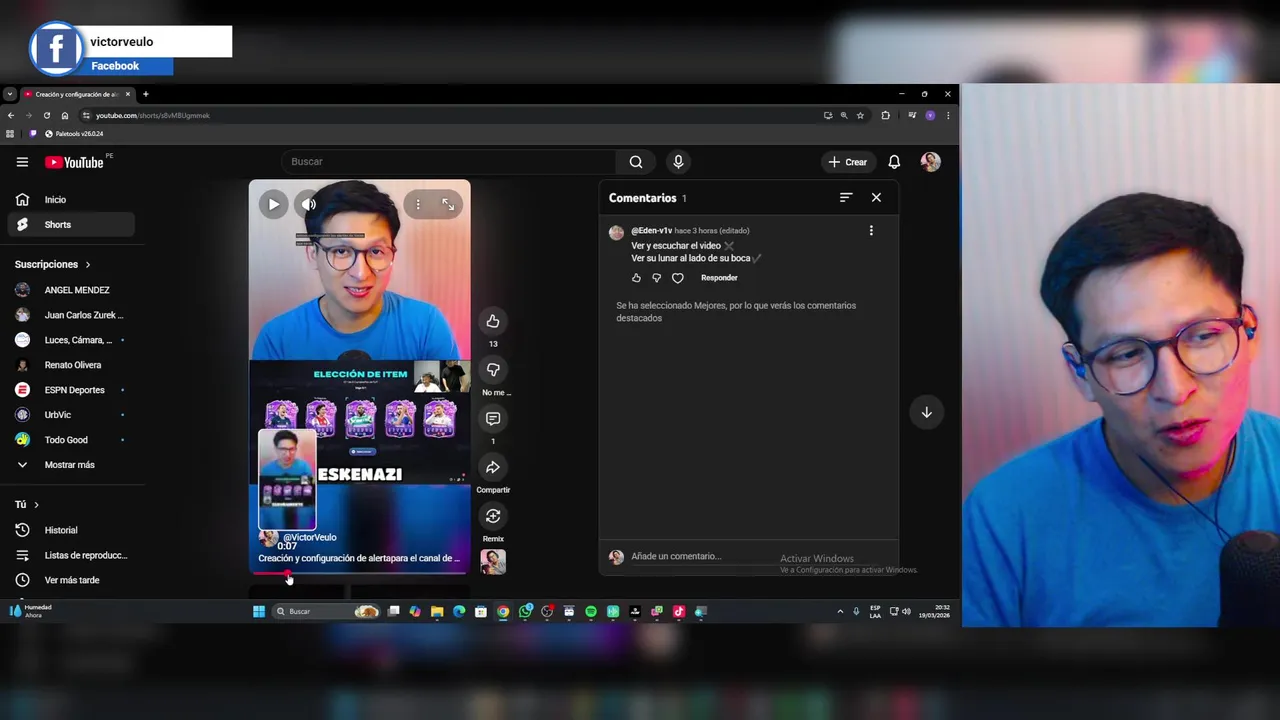This screenshot has height=720, width=1280.
Task: Open the taskbar volume control
Action: pos(906,611)
